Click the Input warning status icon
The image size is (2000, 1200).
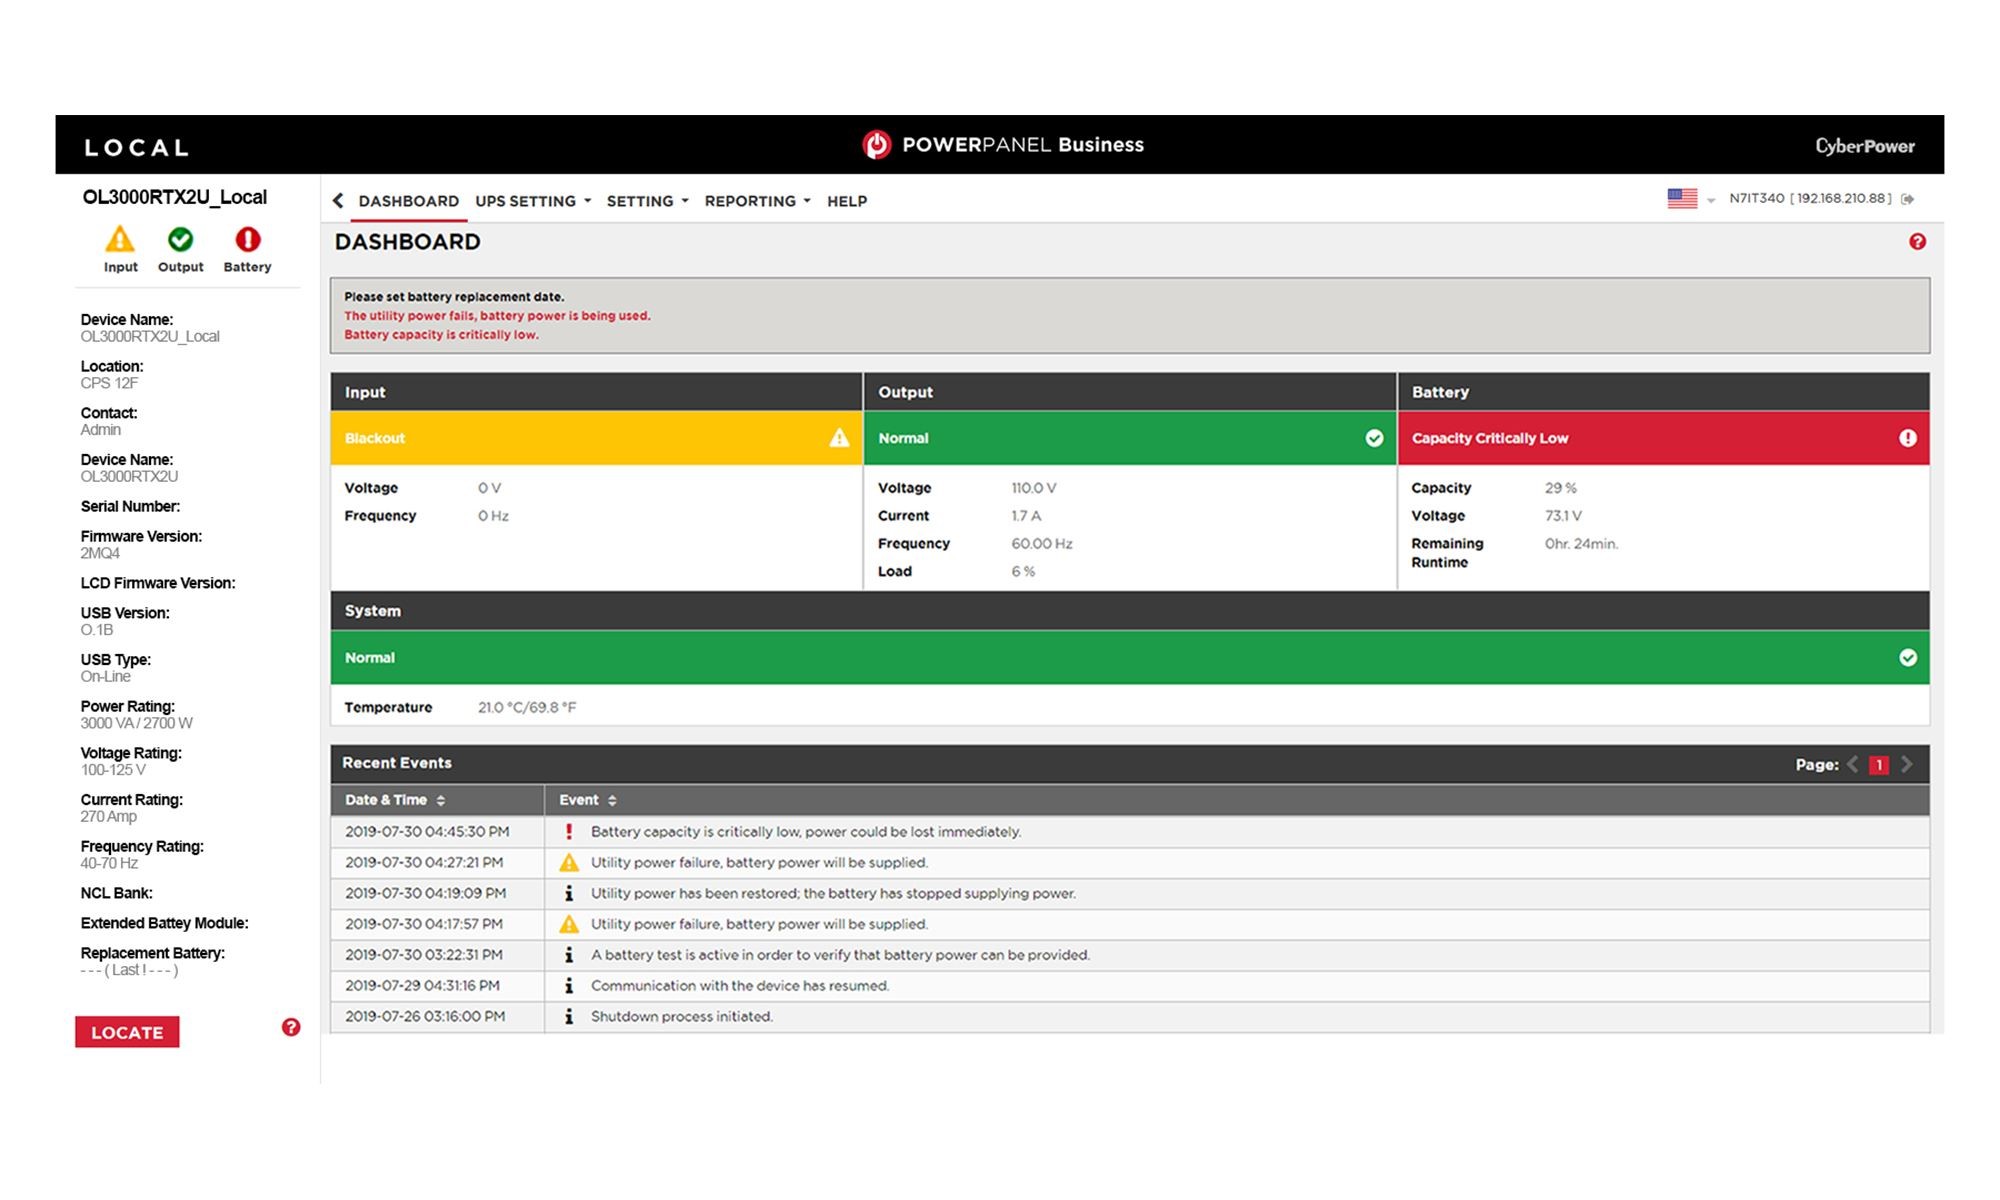120,240
